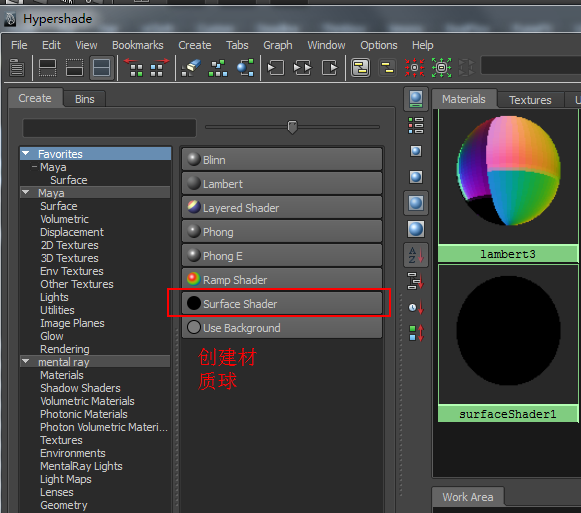Open the Help menu
581x513 pixels.
(x=422, y=45)
